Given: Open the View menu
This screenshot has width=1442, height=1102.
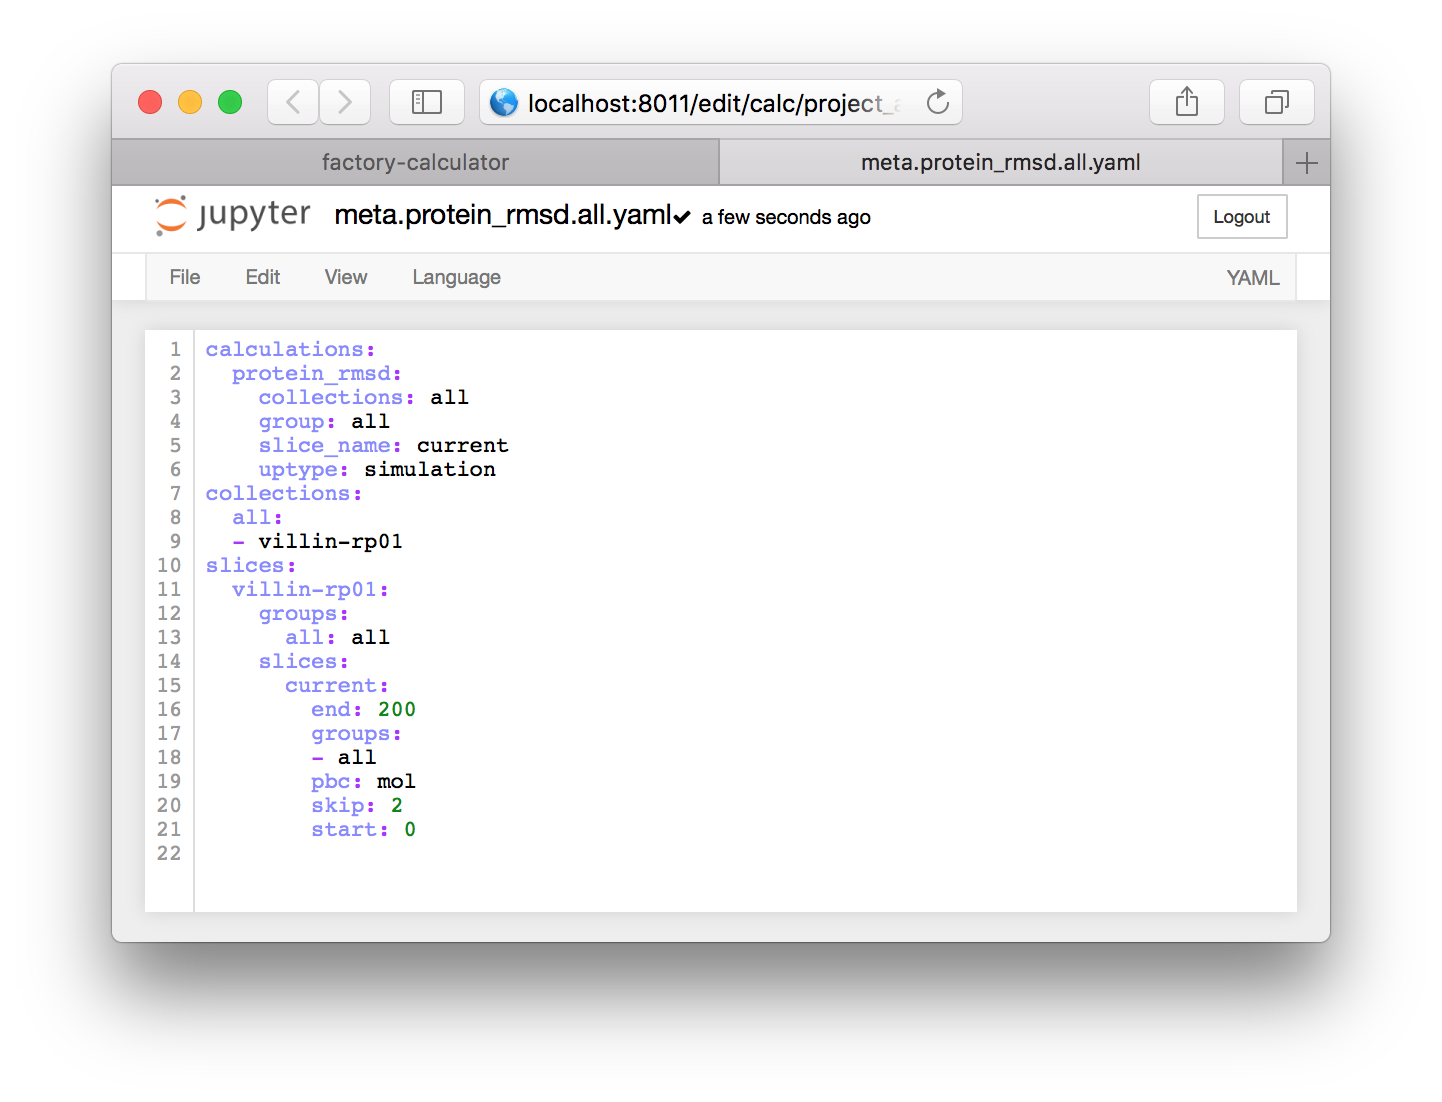Looking at the screenshot, I should pos(346,277).
